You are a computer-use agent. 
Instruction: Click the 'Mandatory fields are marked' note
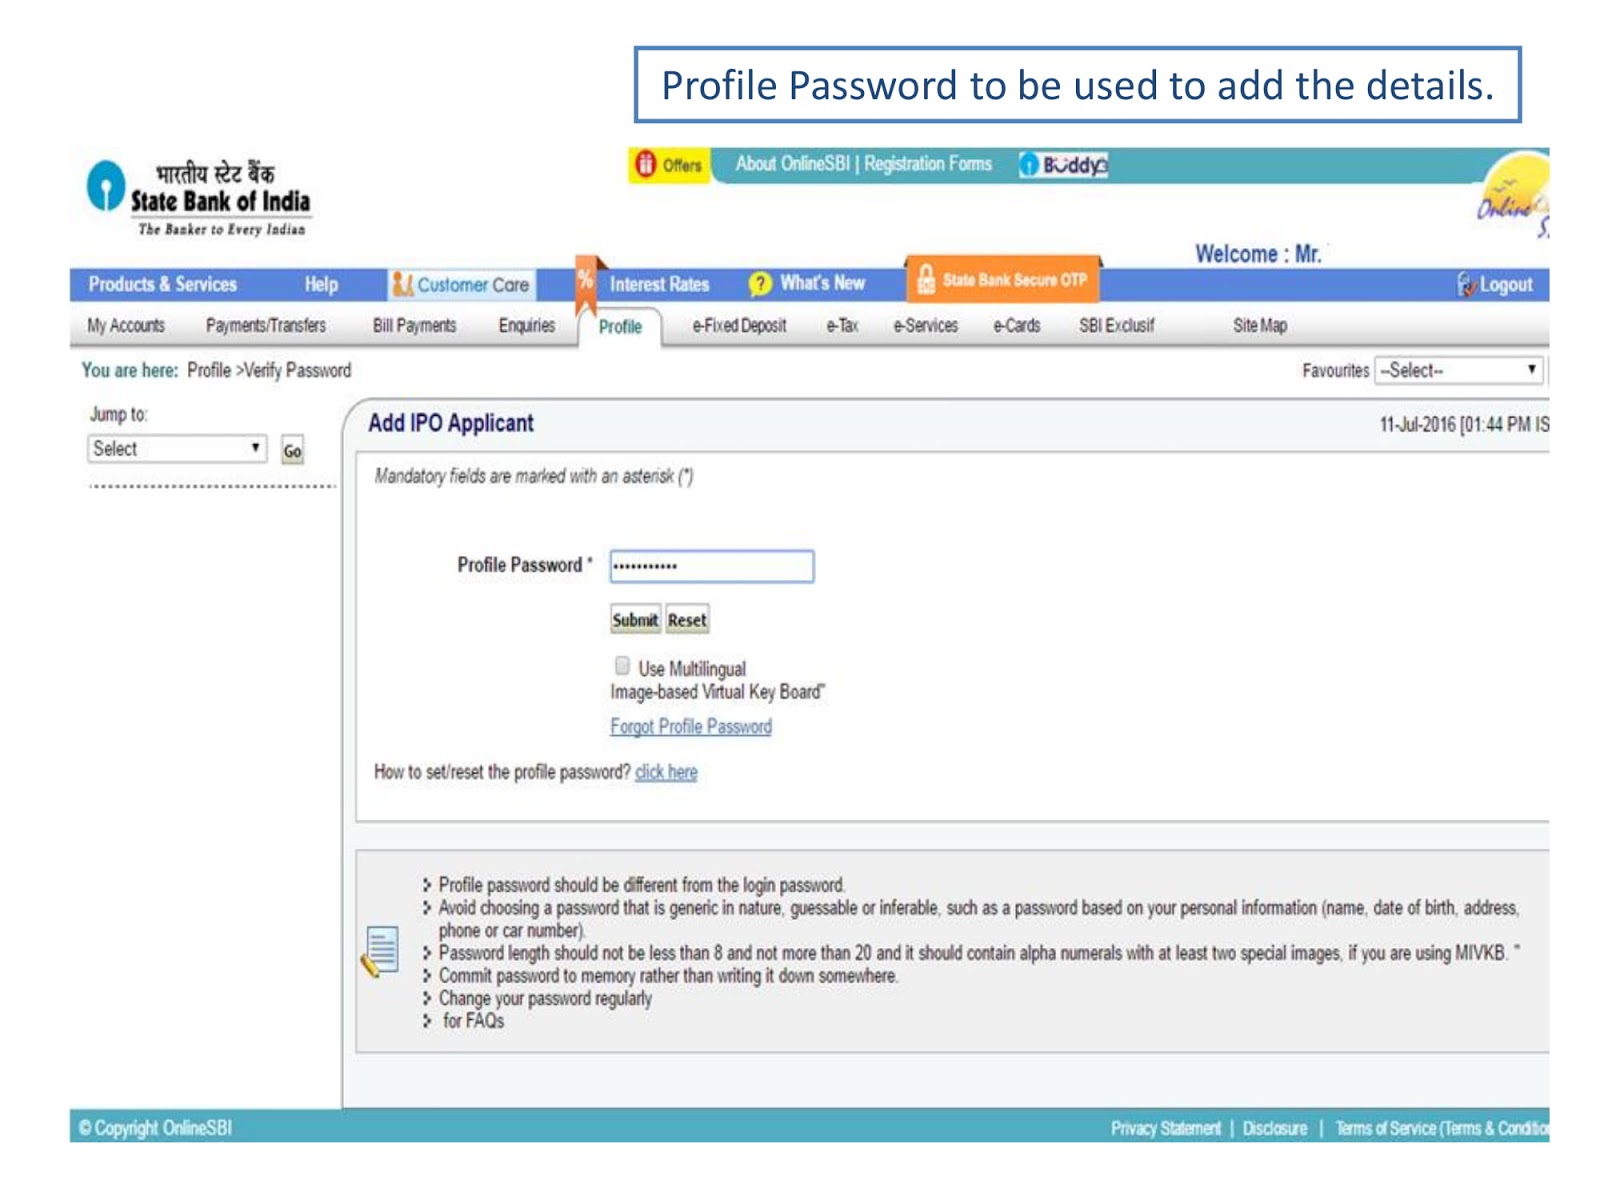point(534,476)
